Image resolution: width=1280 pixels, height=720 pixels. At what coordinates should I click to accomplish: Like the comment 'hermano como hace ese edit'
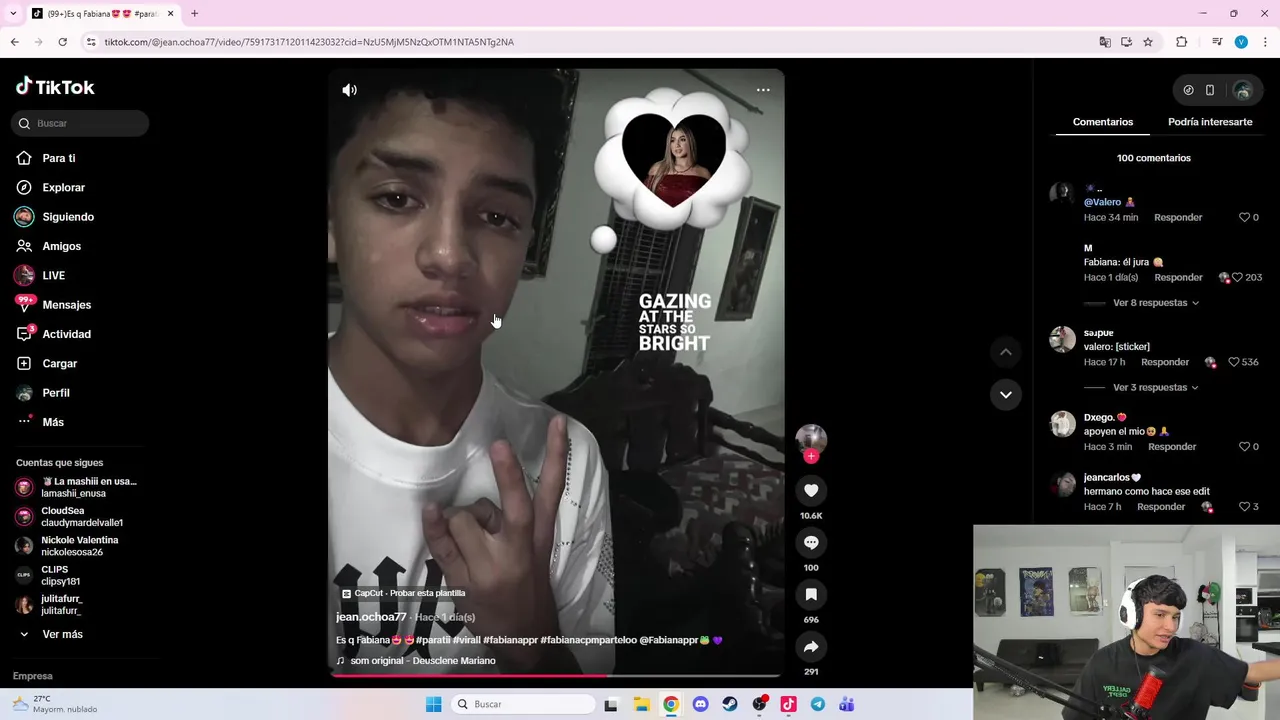click(1245, 507)
